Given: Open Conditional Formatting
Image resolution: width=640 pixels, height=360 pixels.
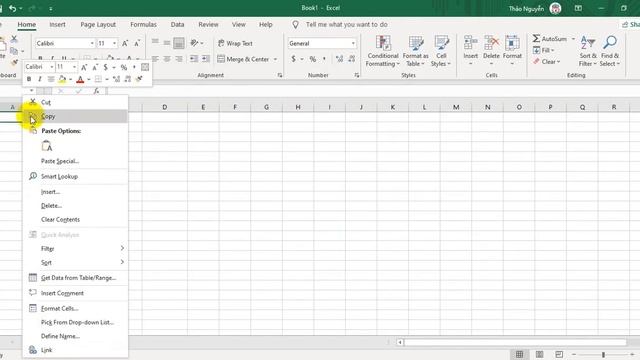Looking at the screenshot, I should click(x=382, y=51).
